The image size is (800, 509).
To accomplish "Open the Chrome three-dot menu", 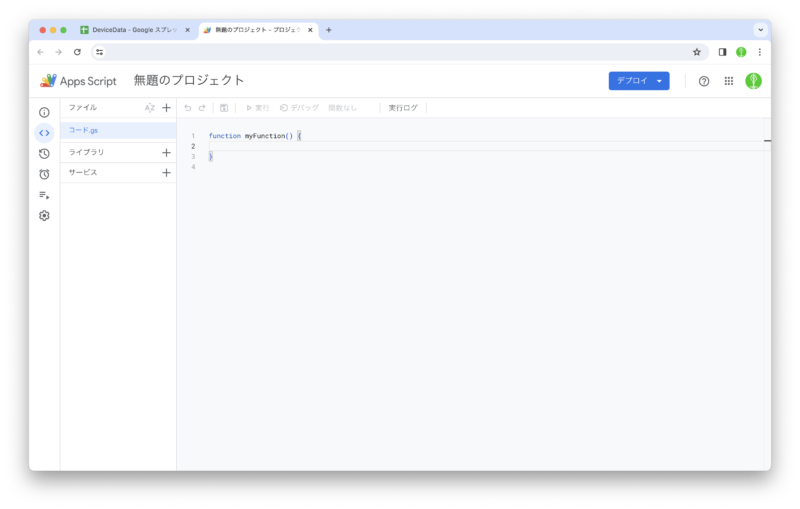I will coord(760,52).
